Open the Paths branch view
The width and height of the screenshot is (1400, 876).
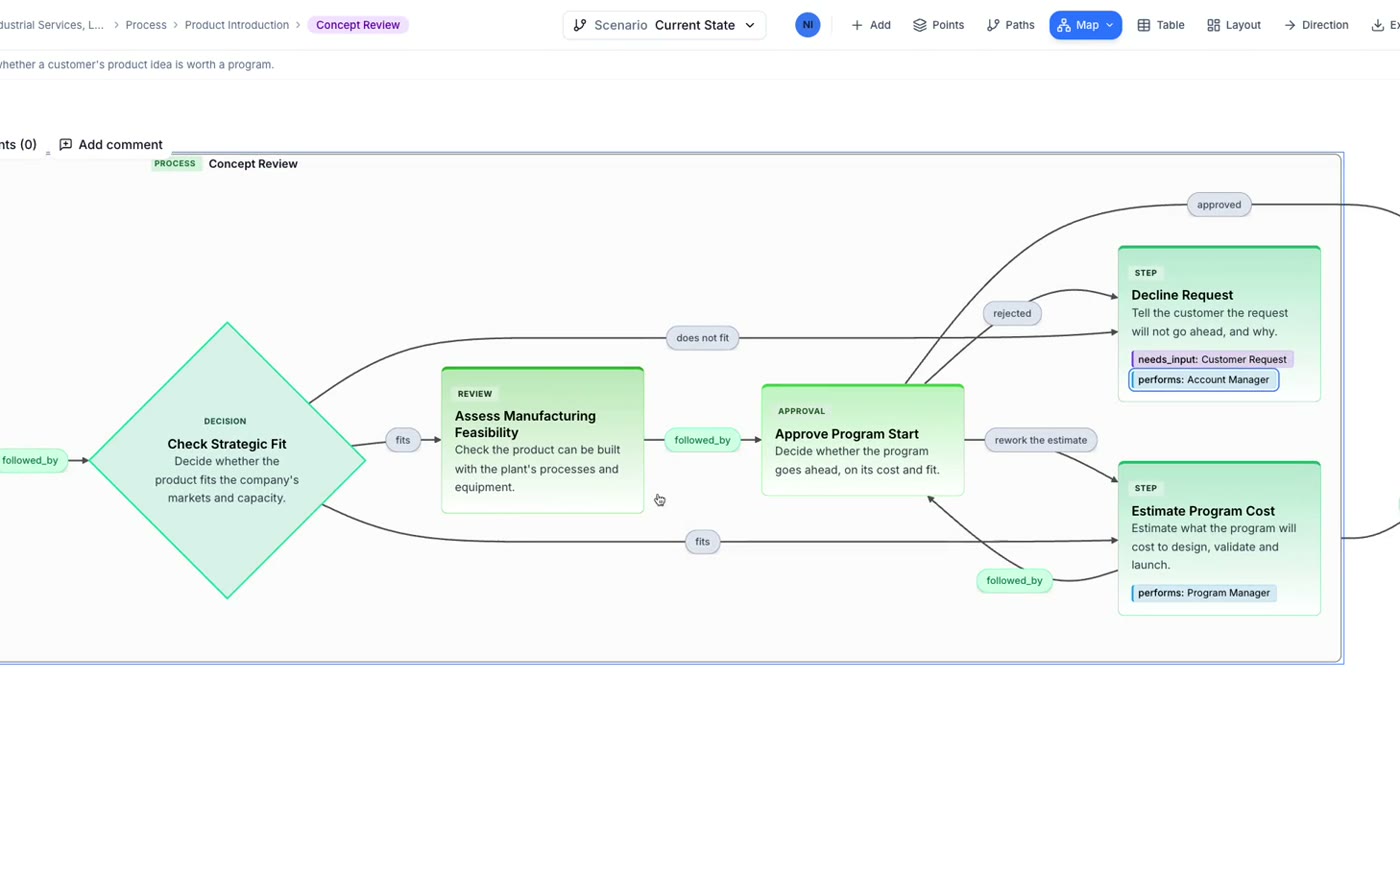[1011, 25]
